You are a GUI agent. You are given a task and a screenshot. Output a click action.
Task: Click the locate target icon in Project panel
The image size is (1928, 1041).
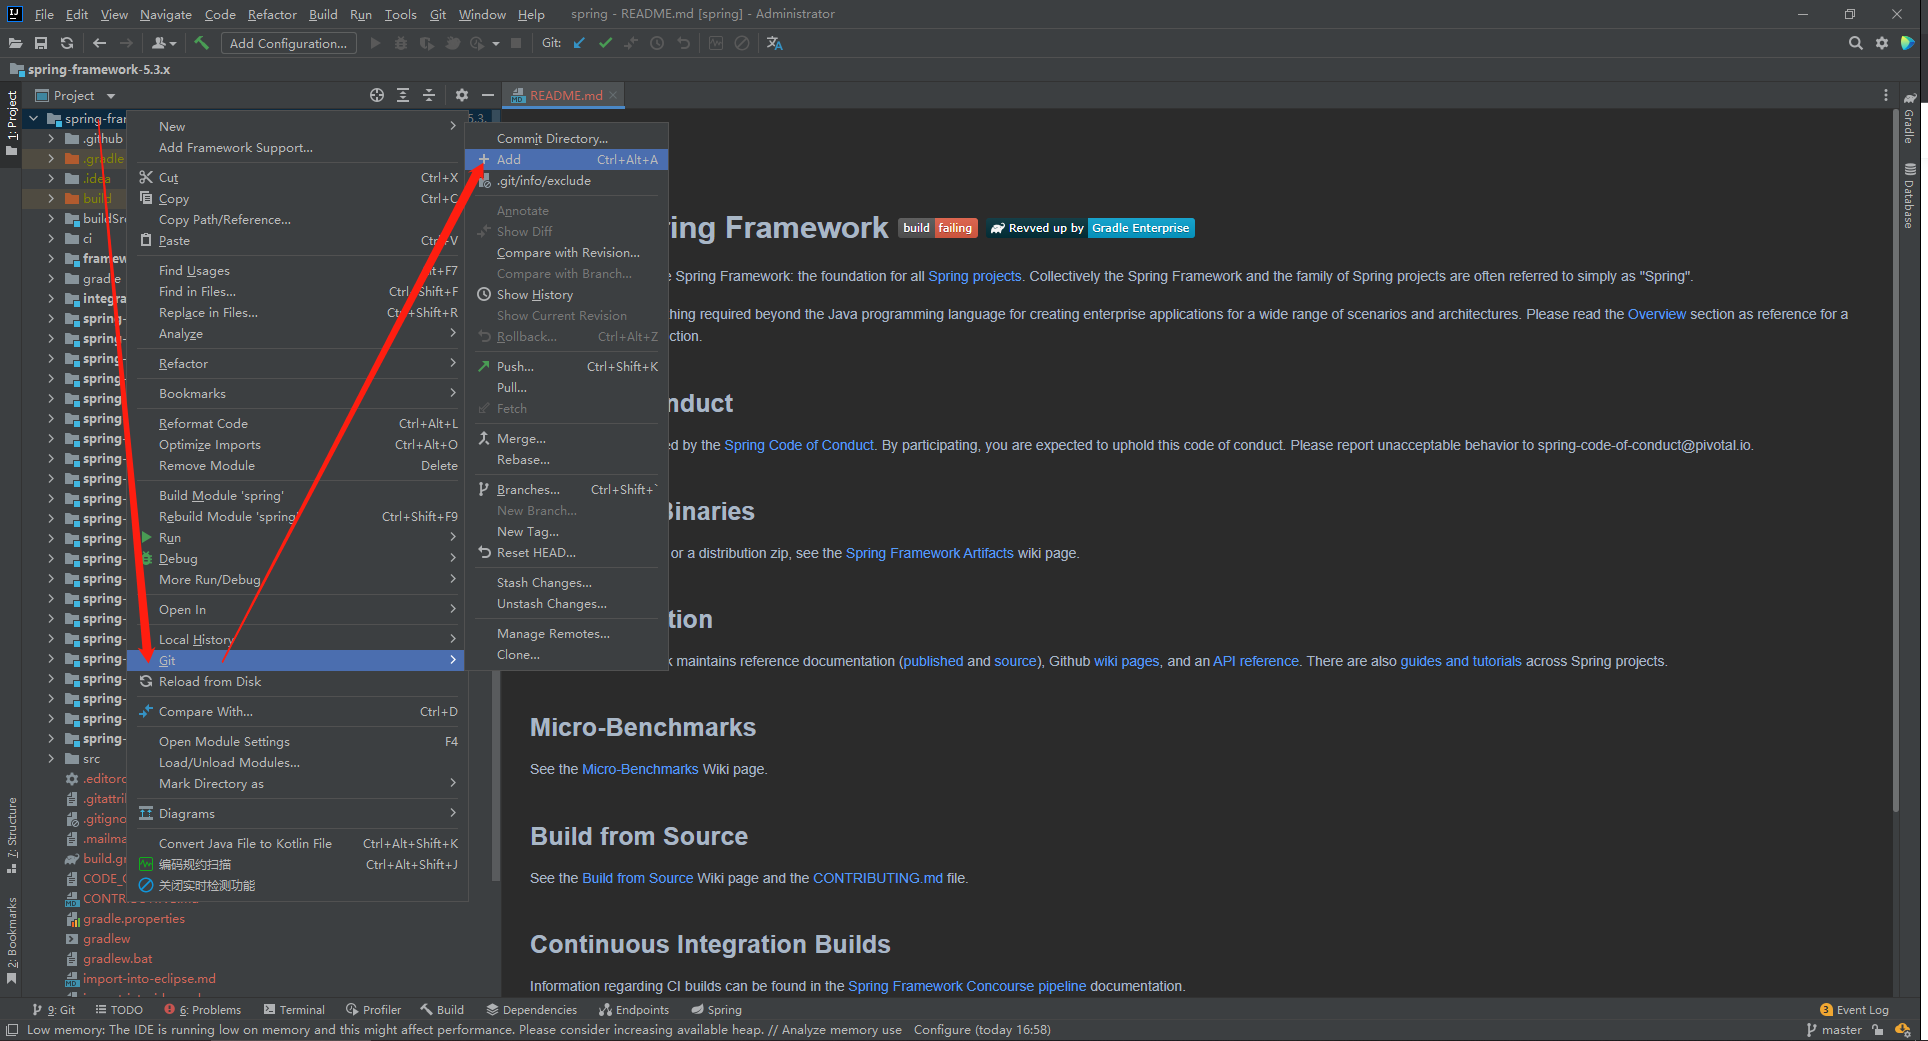(377, 95)
